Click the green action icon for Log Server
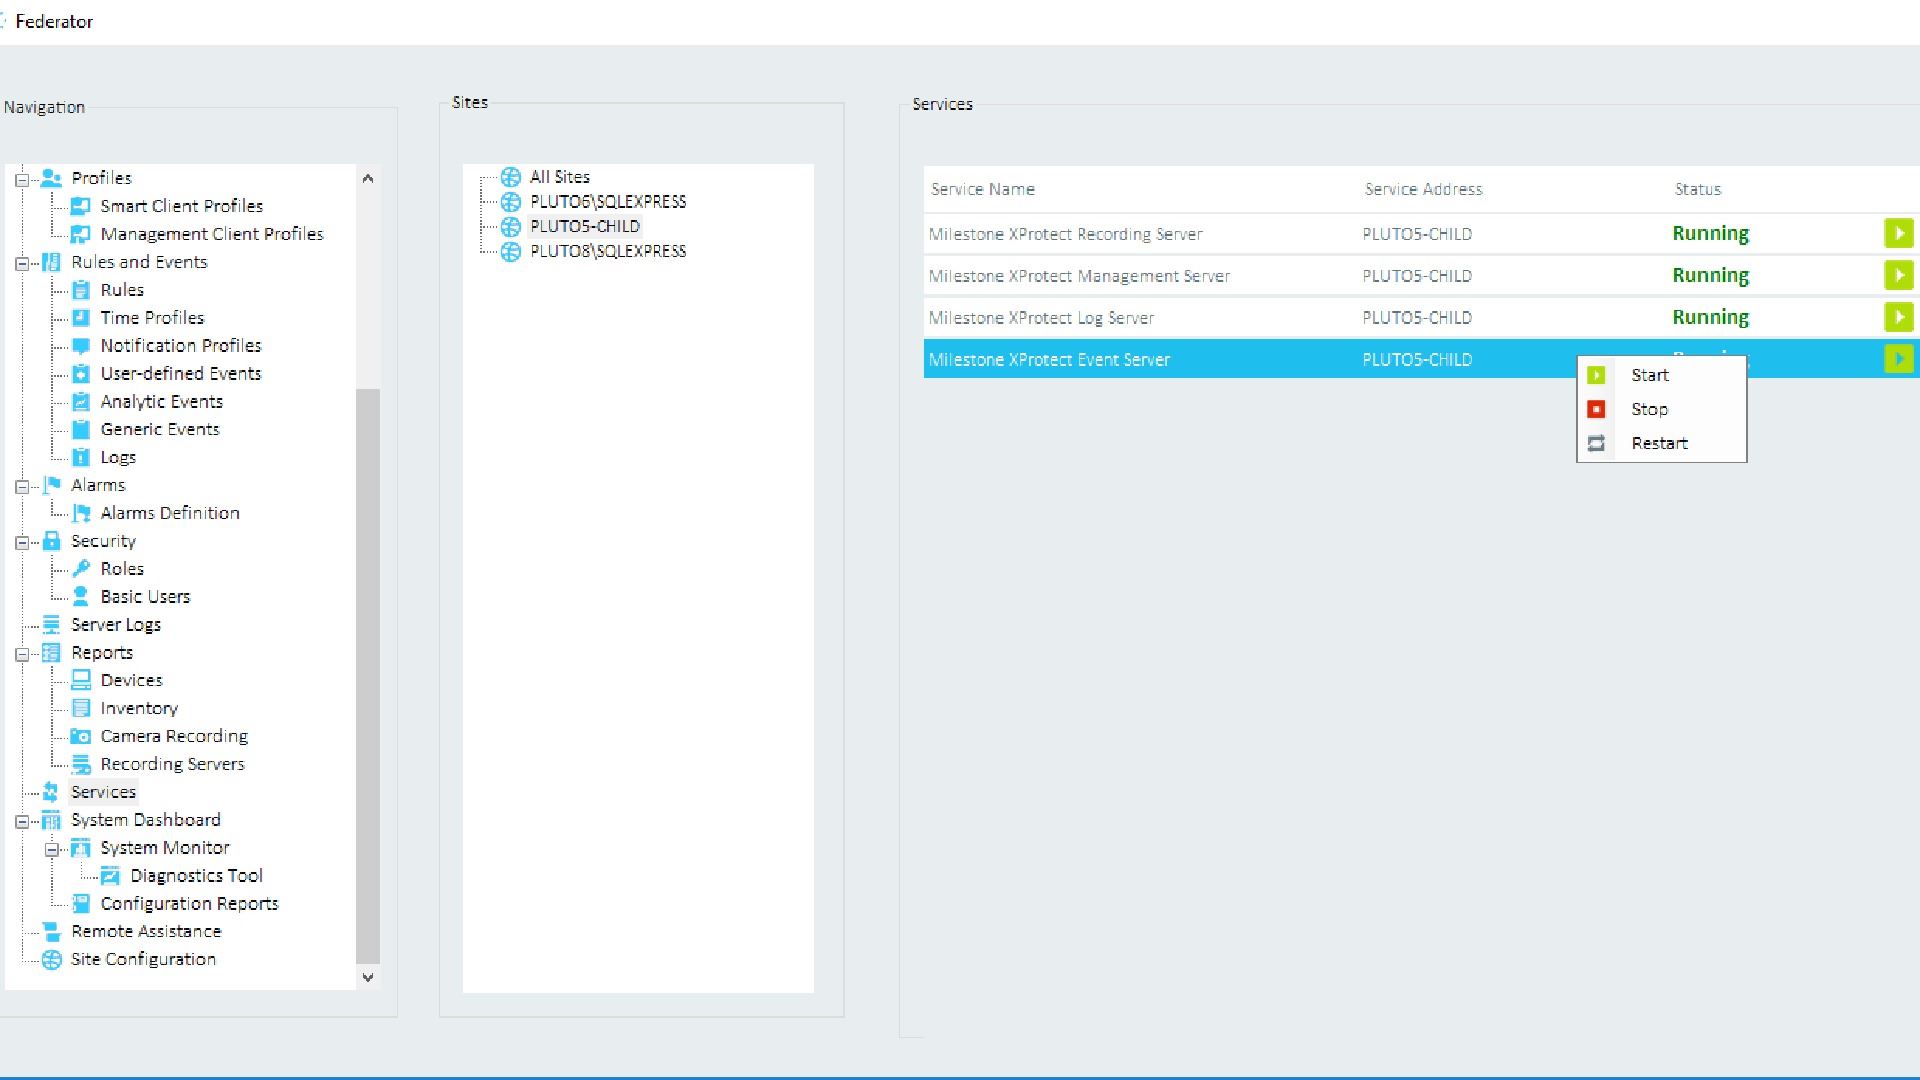This screenshot has width=1920, height=1080. [x=1898, y=317]
